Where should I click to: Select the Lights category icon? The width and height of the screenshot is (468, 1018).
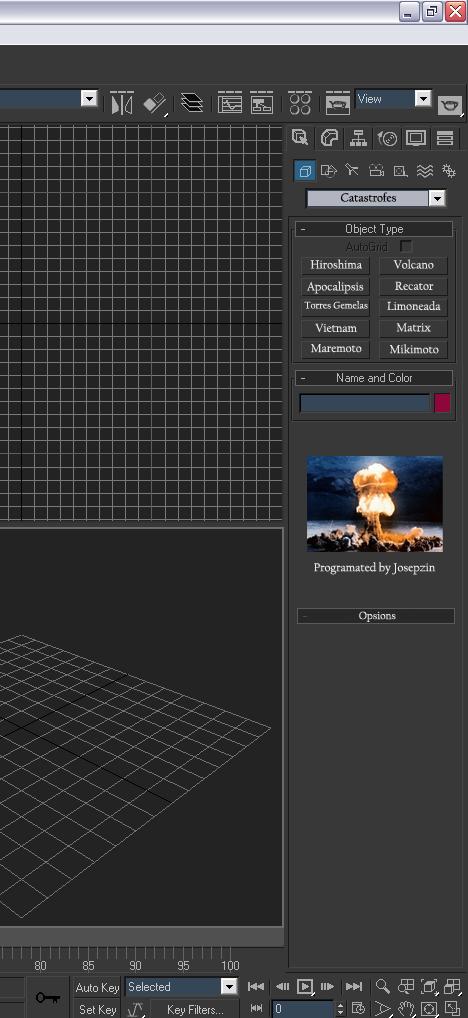352,170
